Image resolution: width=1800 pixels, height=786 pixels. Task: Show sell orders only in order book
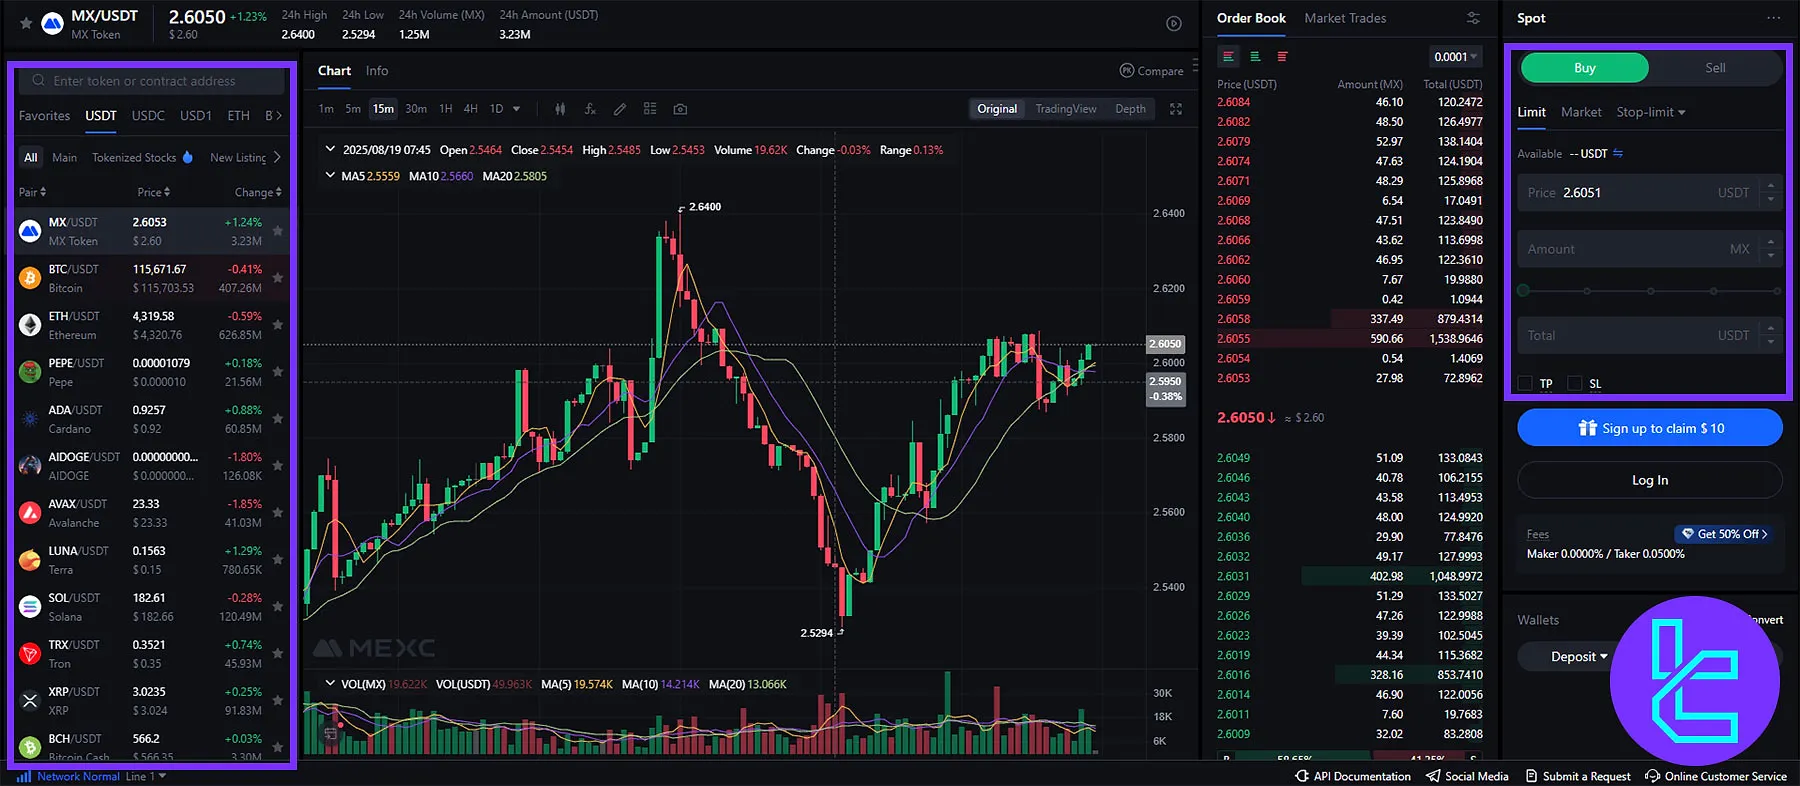coord(1282,57)
